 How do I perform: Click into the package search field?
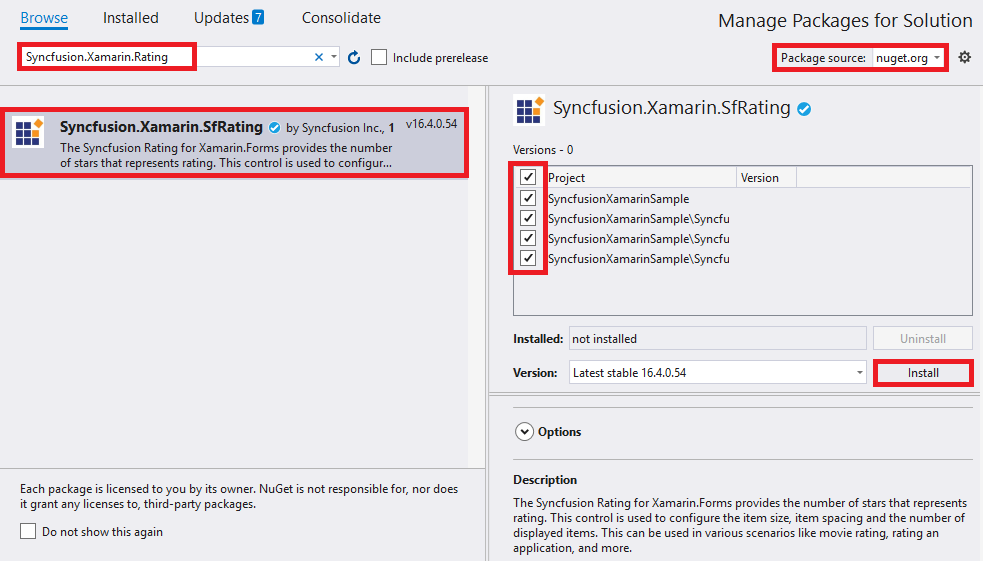tap(165, 58)
